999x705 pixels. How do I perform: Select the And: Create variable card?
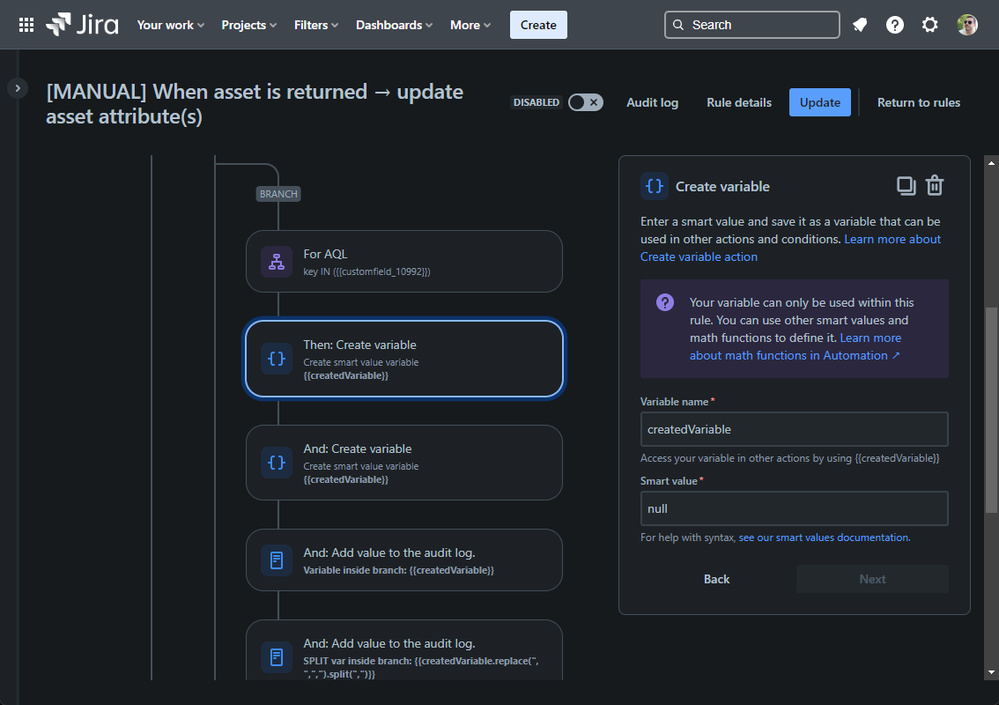click(x=404, y=462)
